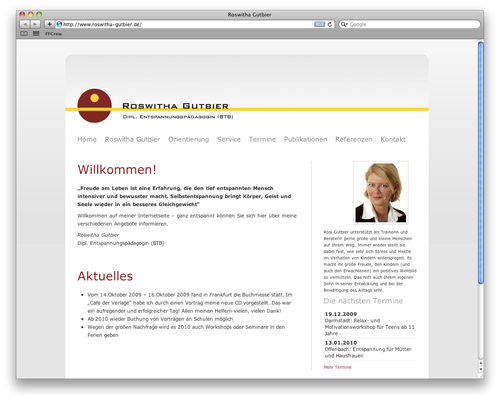The height and width of the screenshot is (401, 500).
Task: Go forward with the browser forward arrow
Action: click(35, 24)
